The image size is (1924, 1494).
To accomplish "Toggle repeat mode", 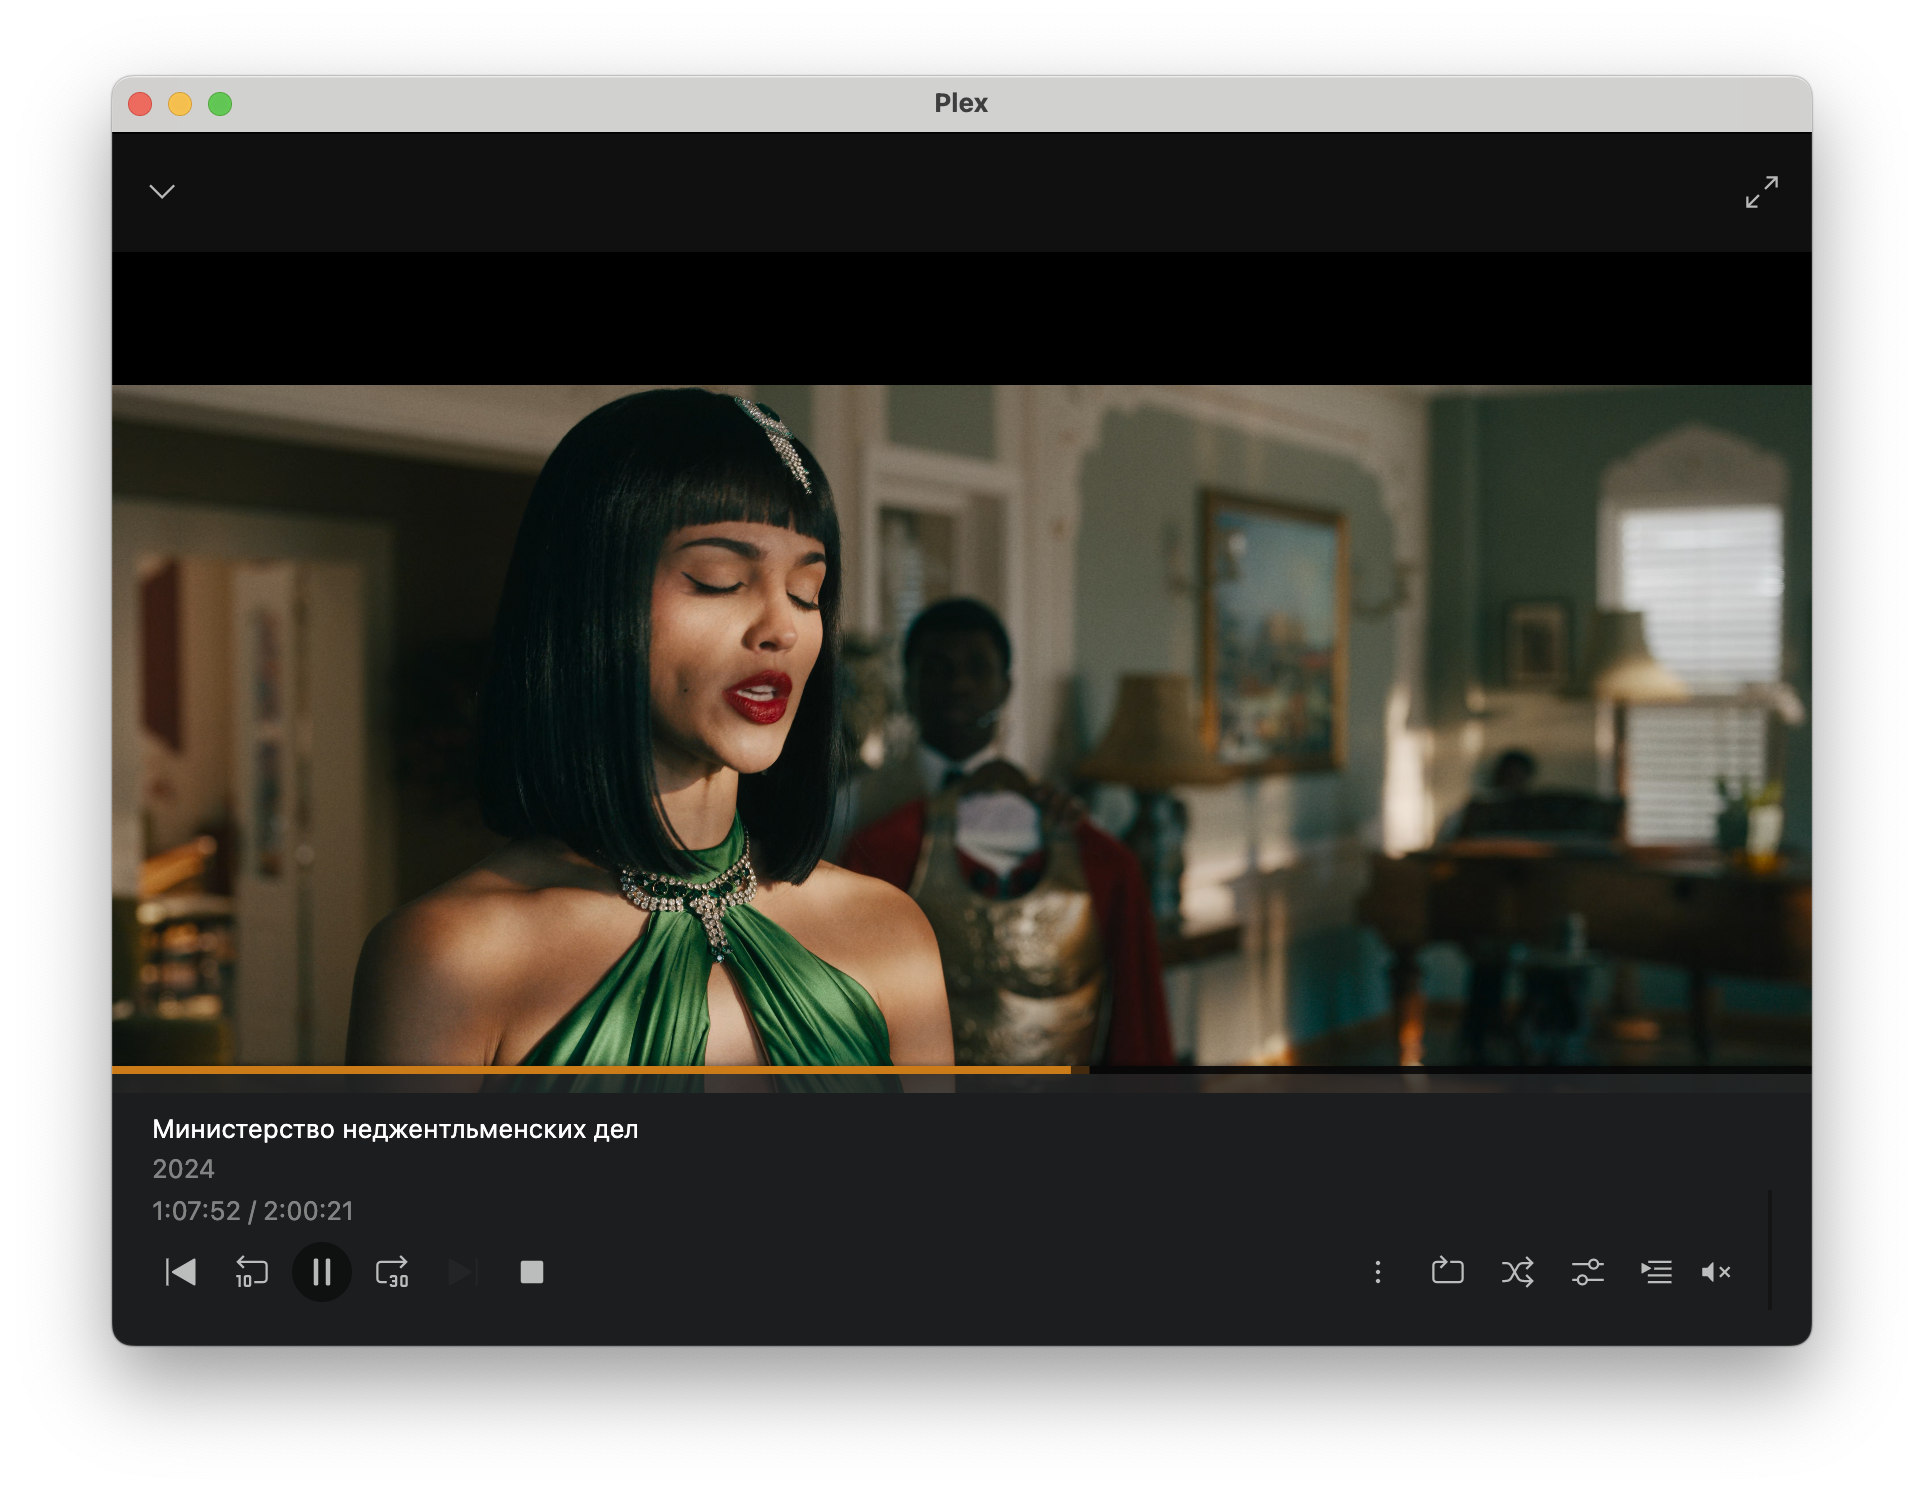I will [1447, 1271].
